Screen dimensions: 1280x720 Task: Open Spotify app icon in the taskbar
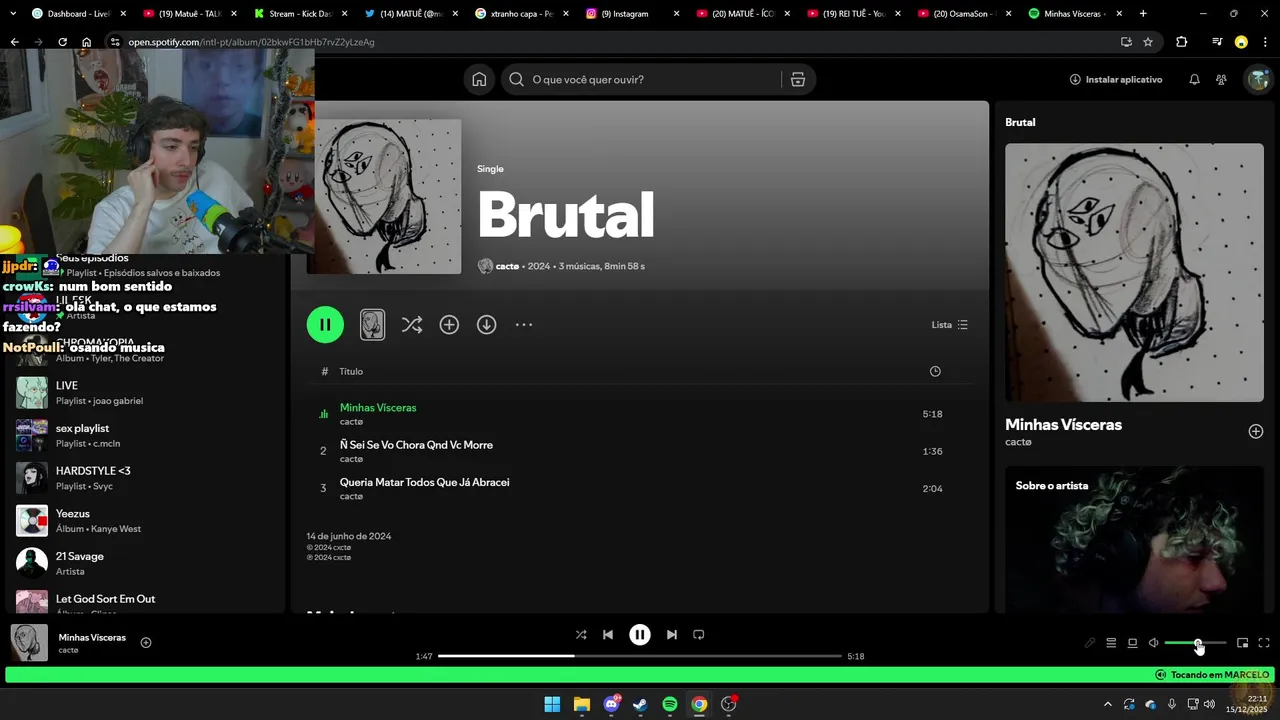click(670, 704)
